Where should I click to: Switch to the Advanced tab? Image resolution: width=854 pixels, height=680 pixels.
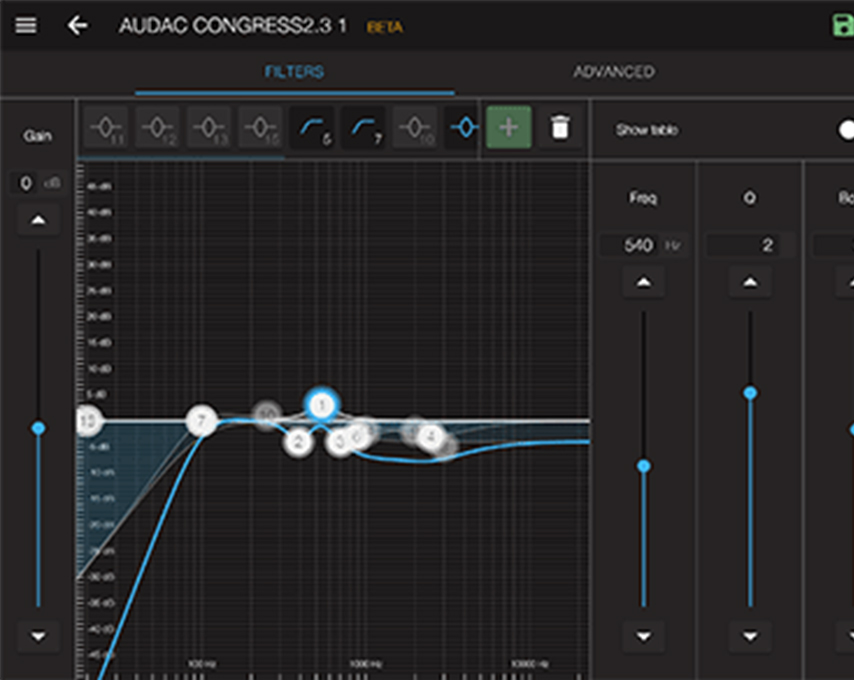tap(613, 72)
